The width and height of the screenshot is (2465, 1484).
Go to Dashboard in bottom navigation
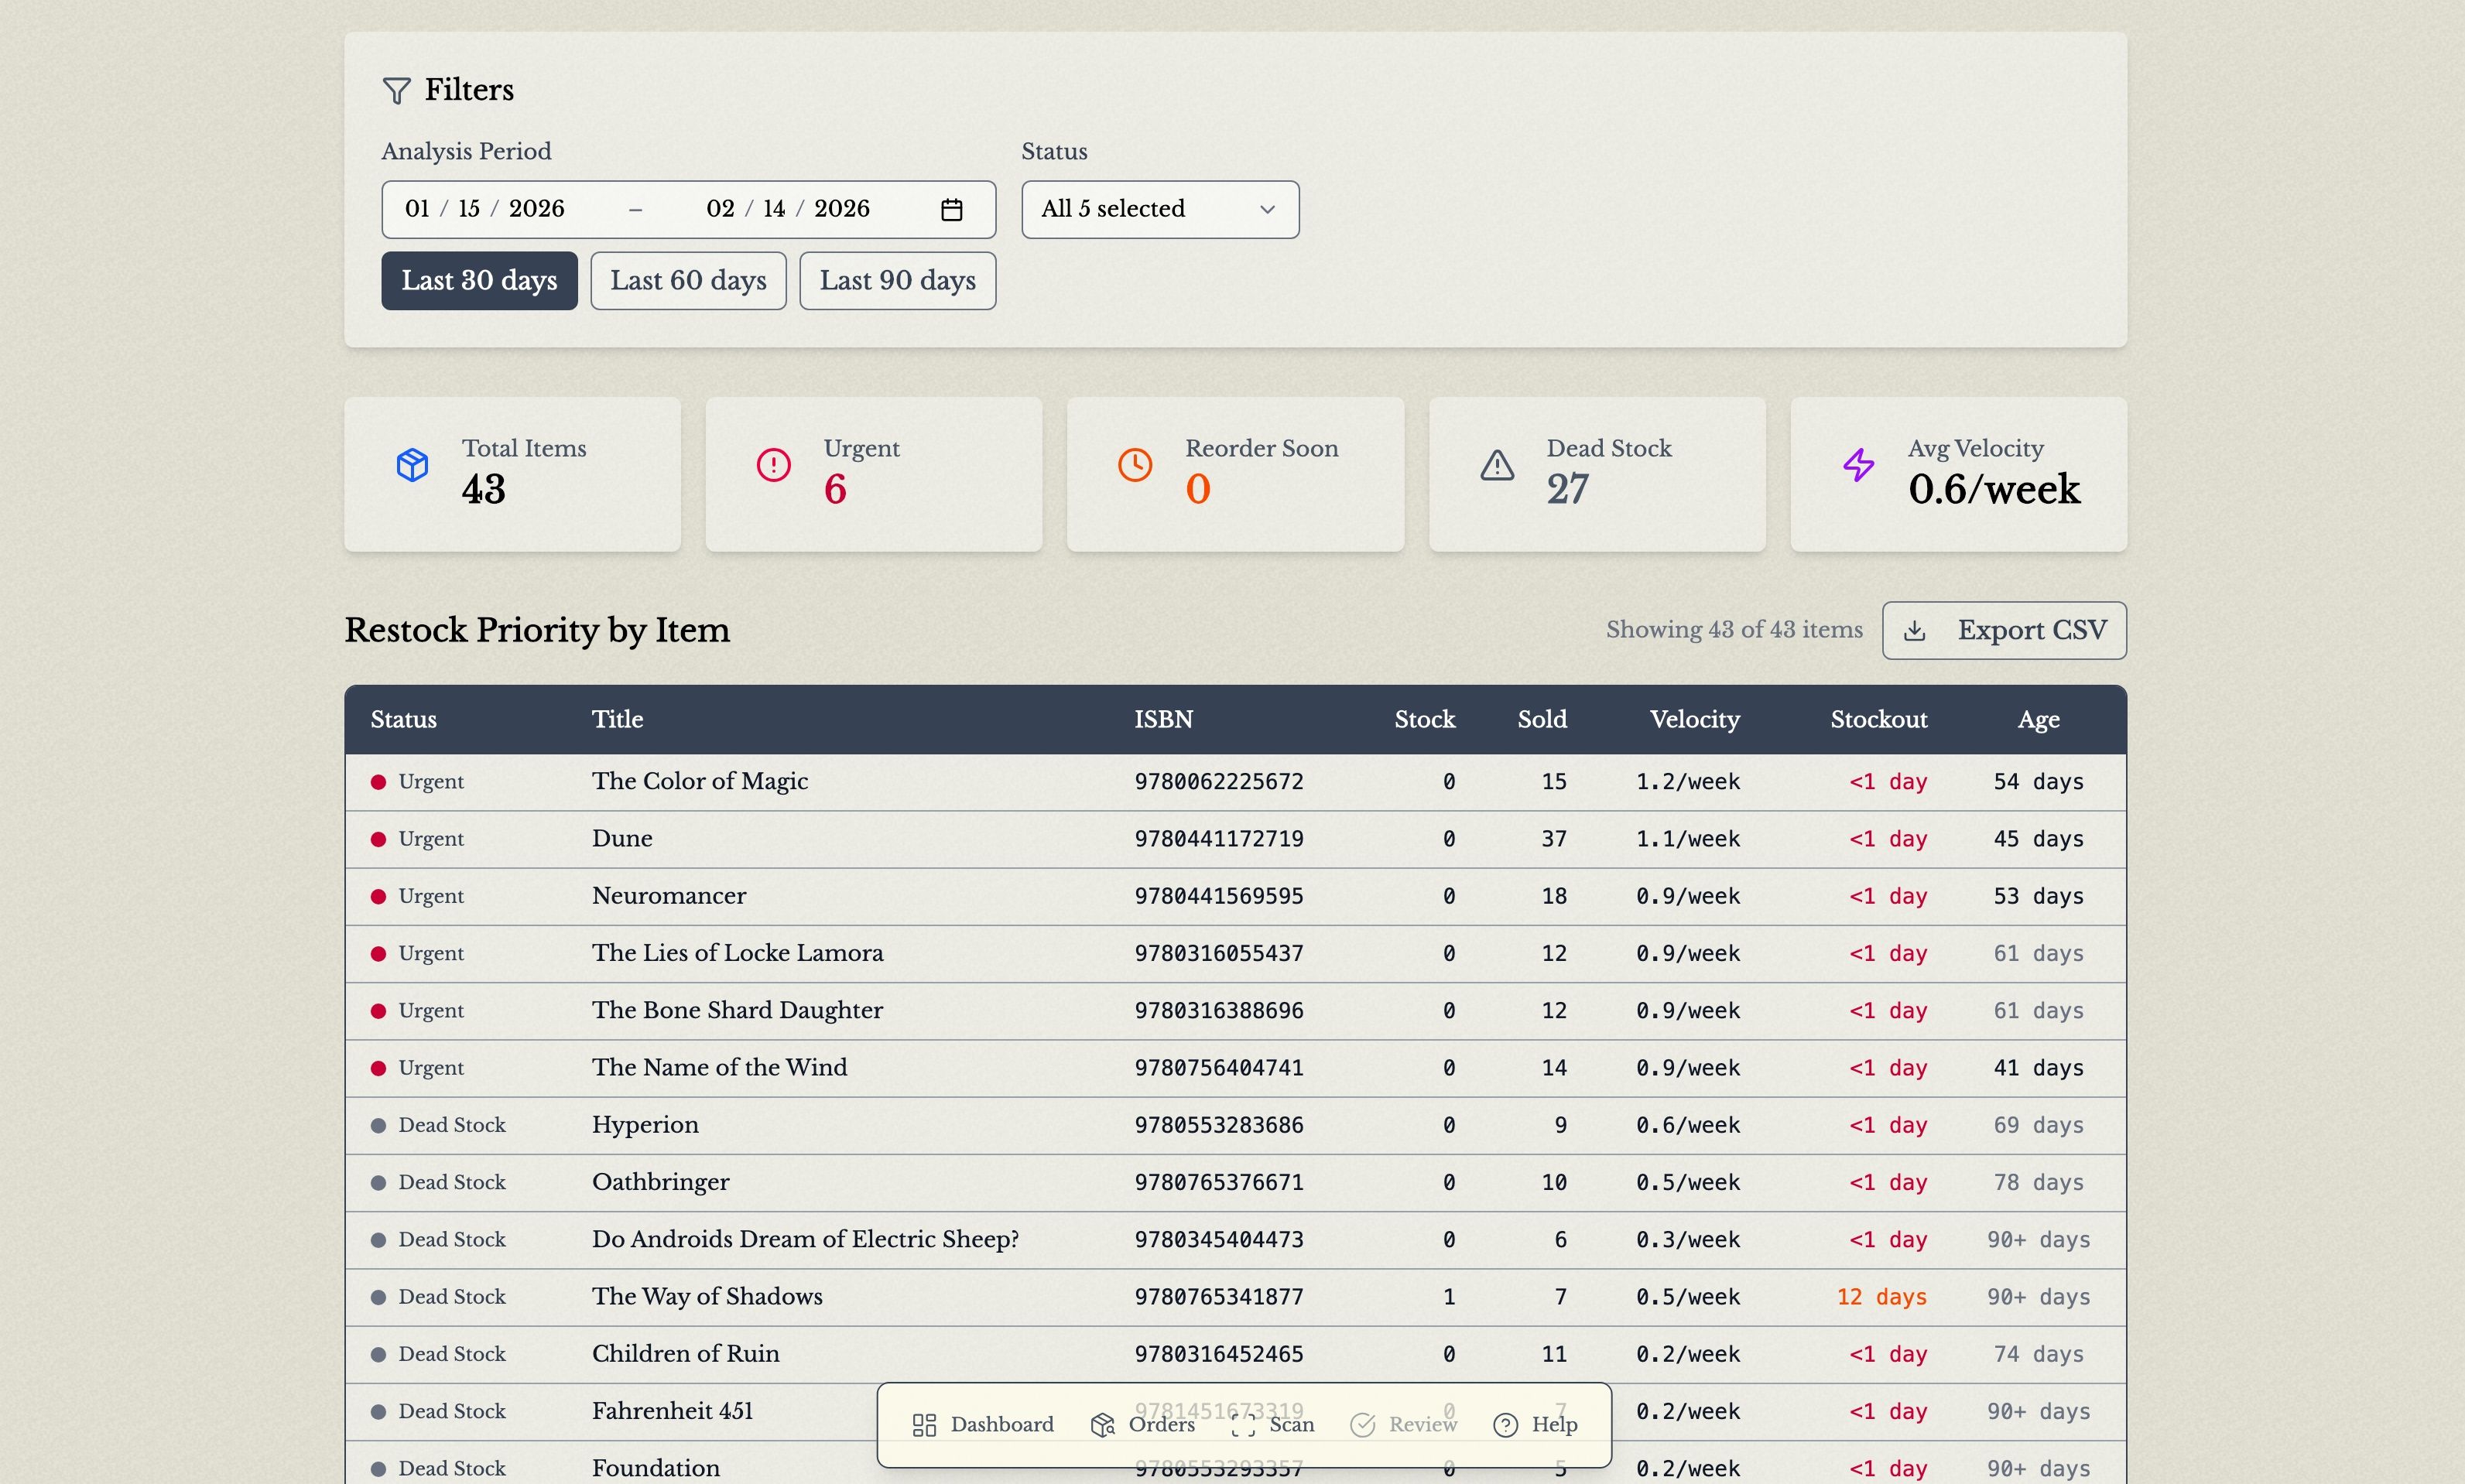pos(983,1424)
